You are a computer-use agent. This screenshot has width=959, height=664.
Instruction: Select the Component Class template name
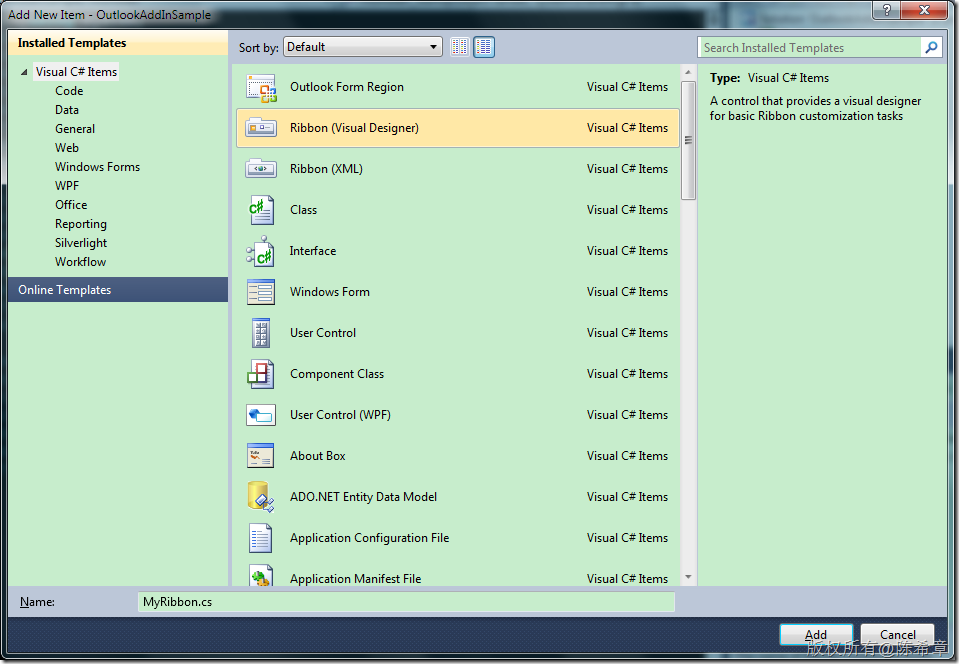[x=337, y=374]
